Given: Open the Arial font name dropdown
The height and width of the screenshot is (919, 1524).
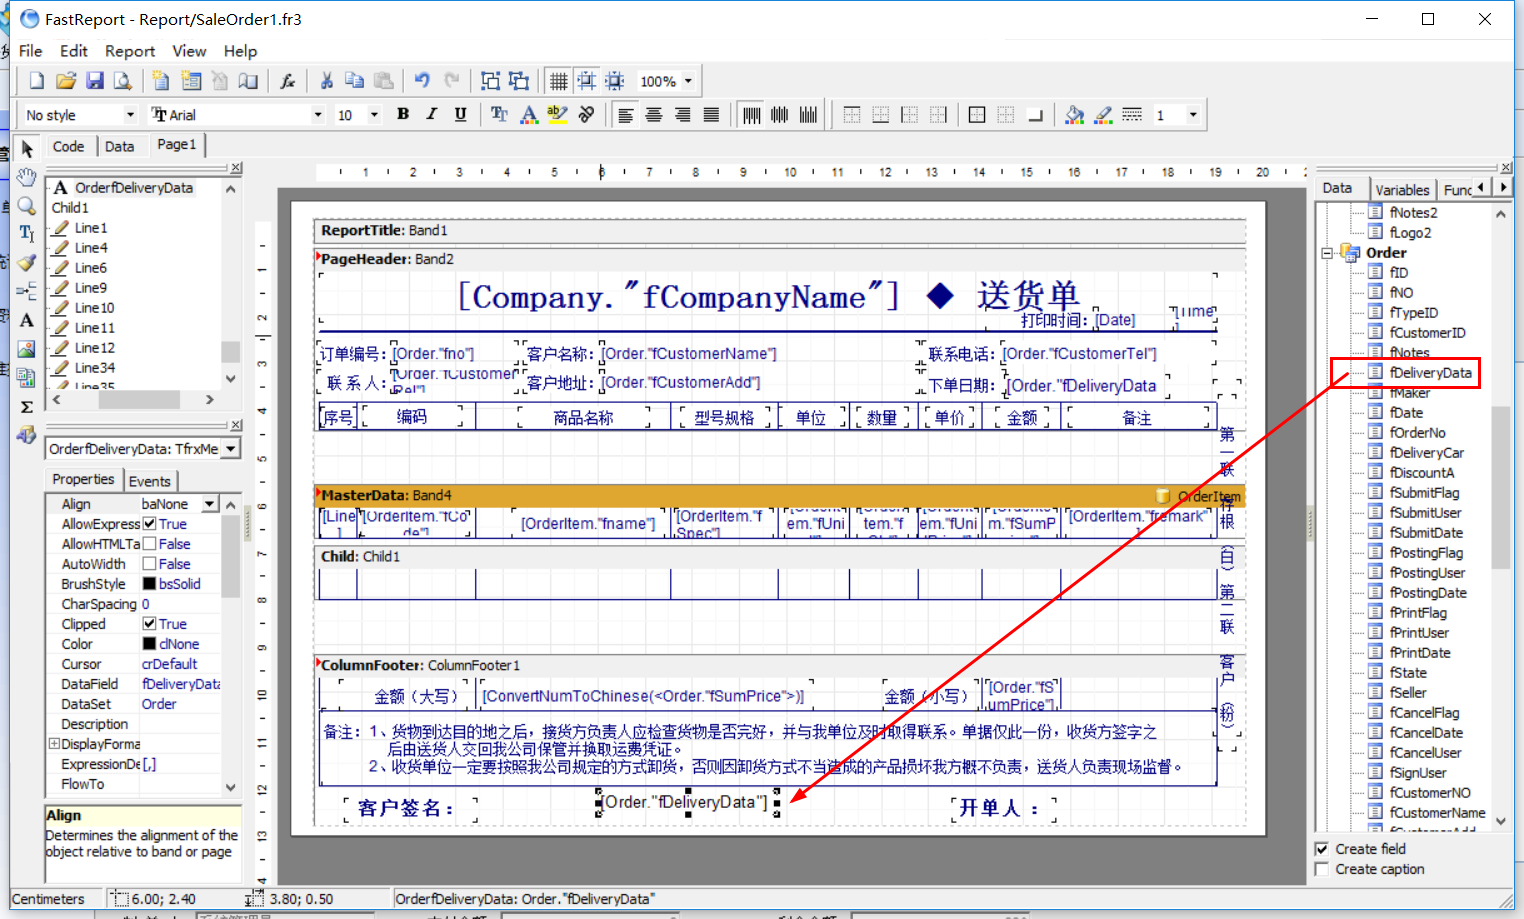Looking at the screenshot, I should pos(318,115).
